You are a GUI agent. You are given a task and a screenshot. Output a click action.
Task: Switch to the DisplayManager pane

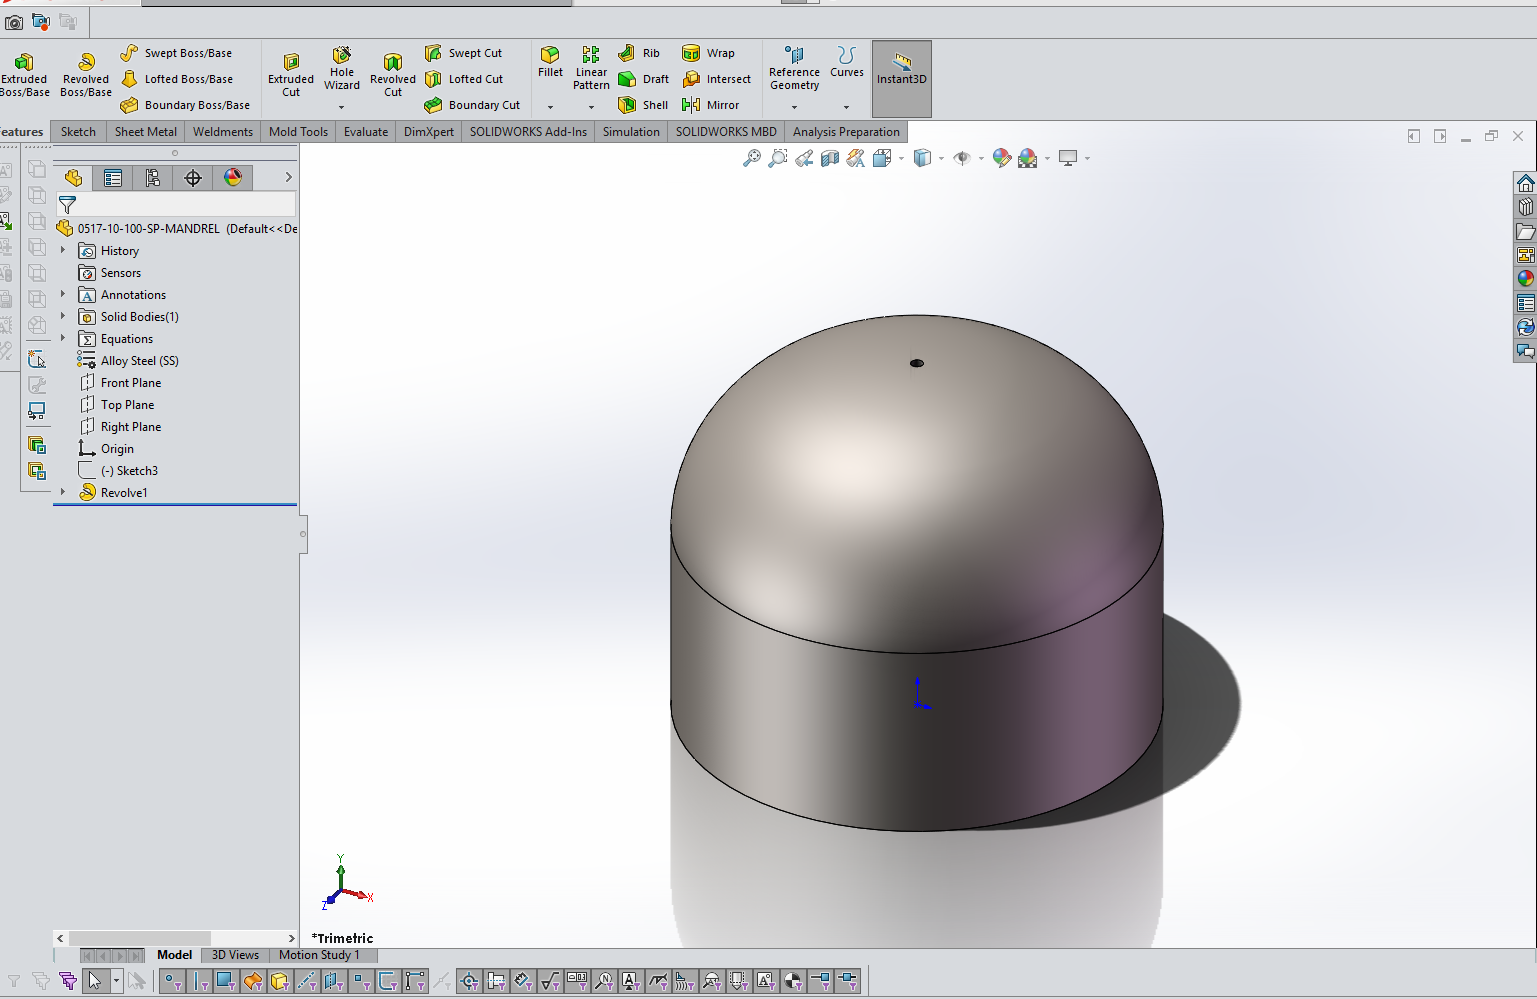232,177
